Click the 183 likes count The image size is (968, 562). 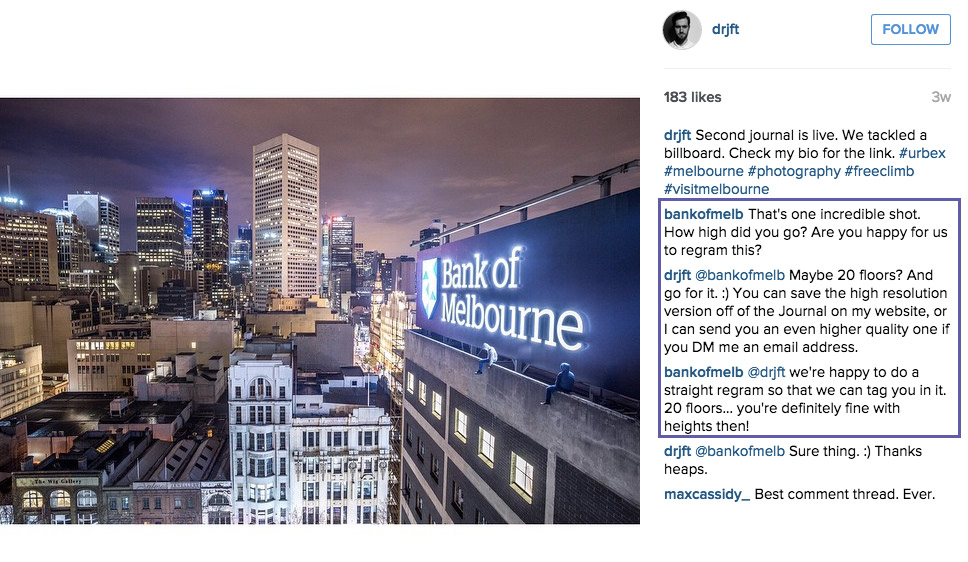click(x=693, y=97)
